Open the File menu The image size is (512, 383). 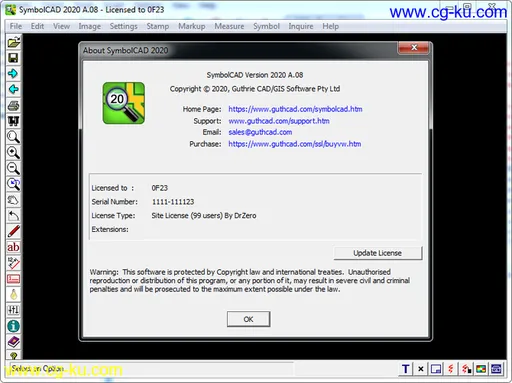16,26
